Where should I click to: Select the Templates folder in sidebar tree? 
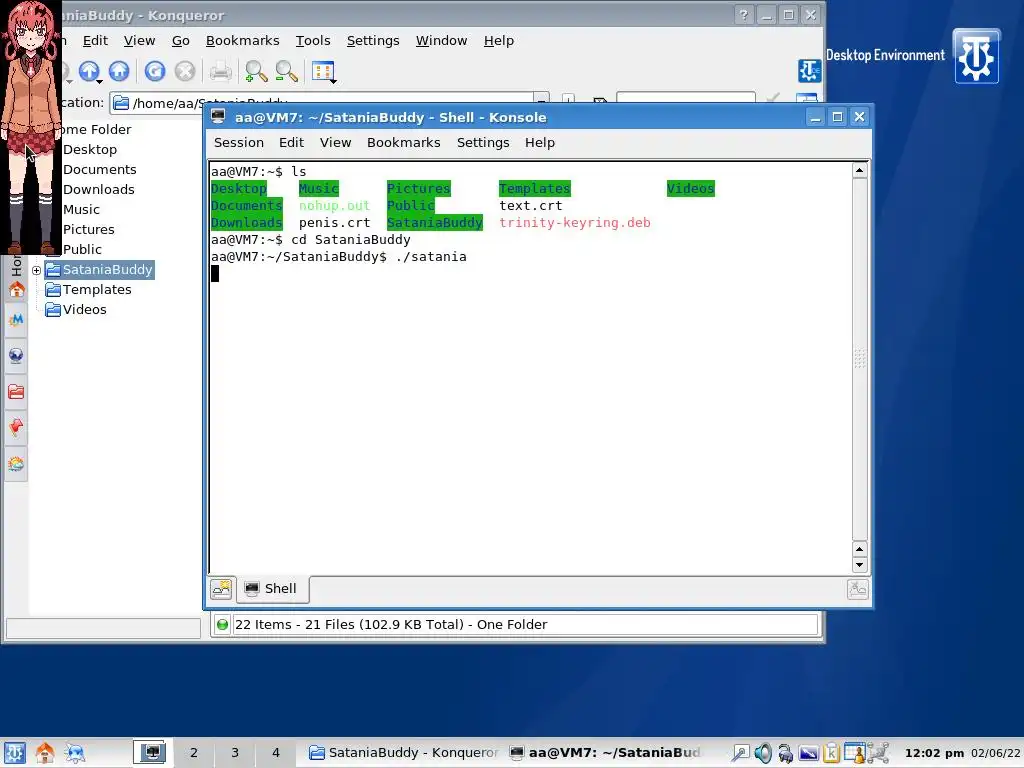point(88,290)
